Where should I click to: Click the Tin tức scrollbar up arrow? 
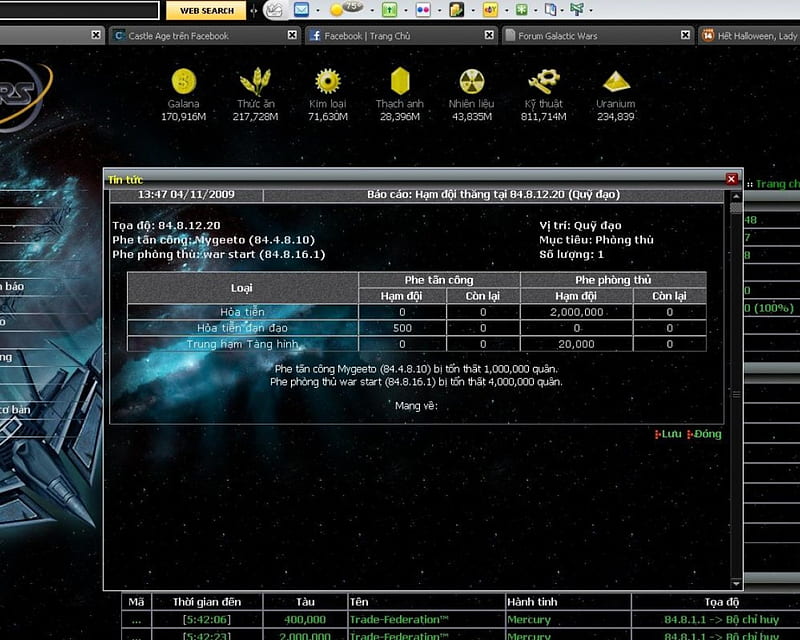[x=736, y=196]
